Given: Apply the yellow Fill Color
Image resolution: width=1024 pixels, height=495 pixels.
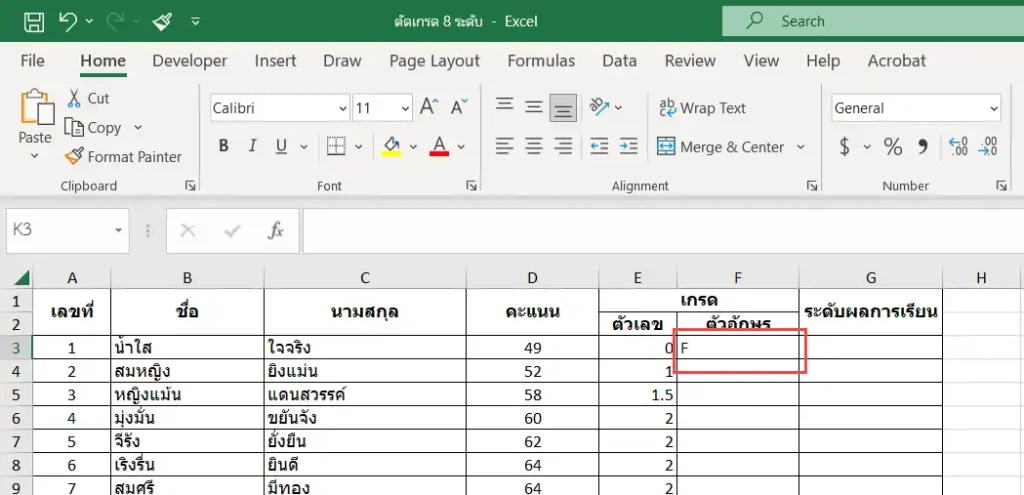Looking at the screenshot, I should point(392,146).
